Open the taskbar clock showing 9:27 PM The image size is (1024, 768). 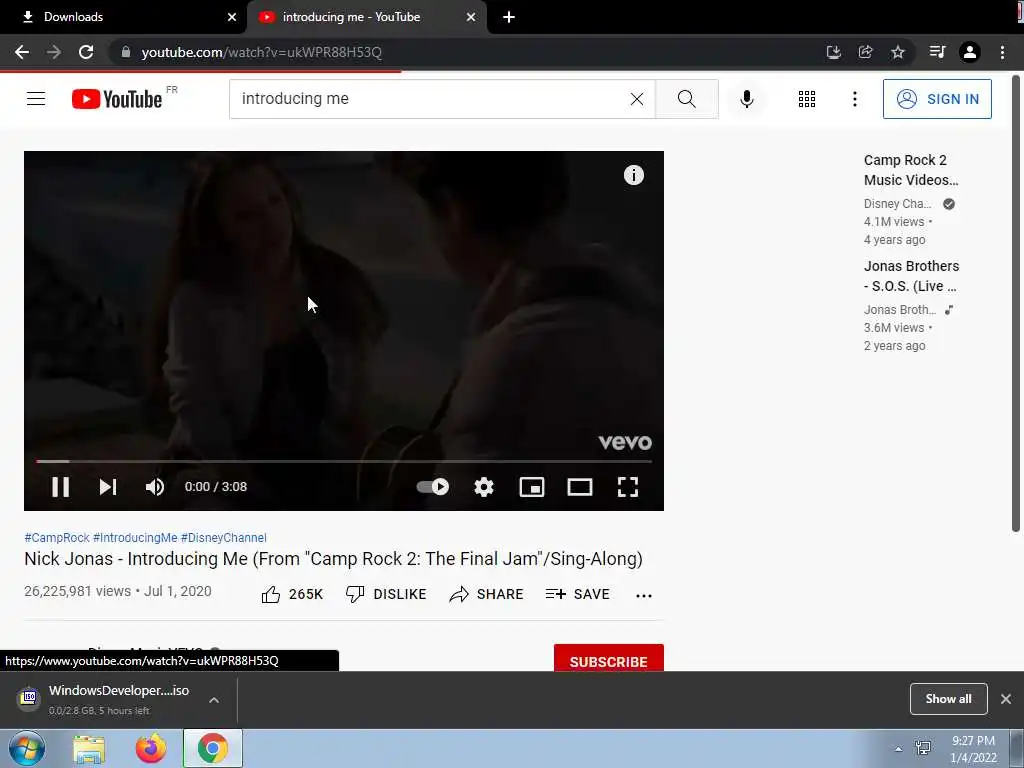point(973,749)
